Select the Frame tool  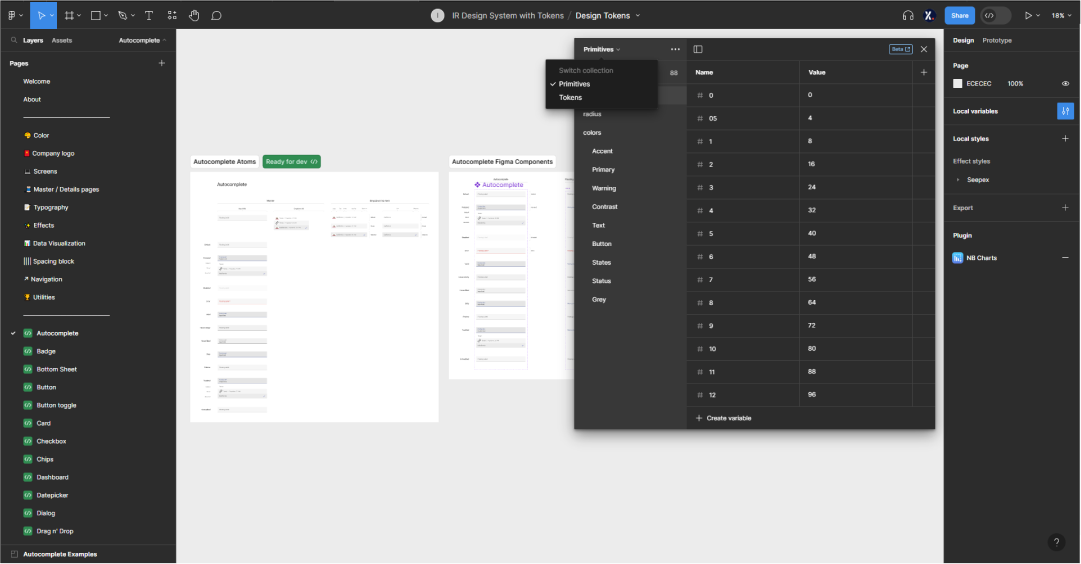click(x=69, y=16)
